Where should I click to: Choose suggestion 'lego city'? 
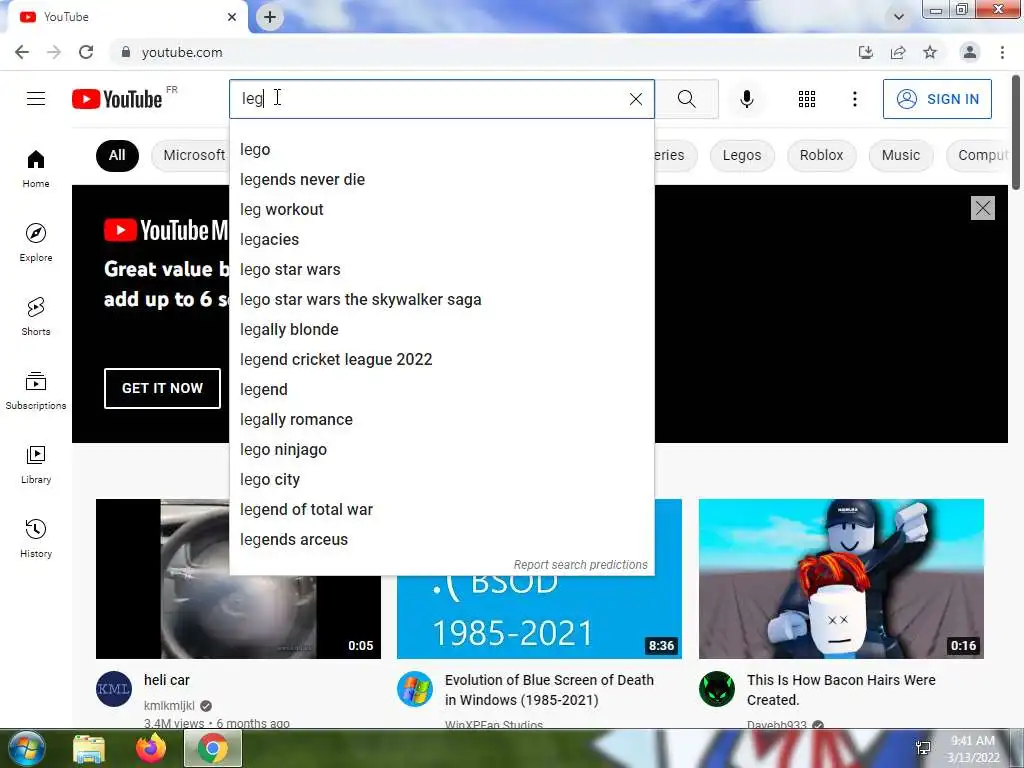pyautogui.click(x=441, y=480)
